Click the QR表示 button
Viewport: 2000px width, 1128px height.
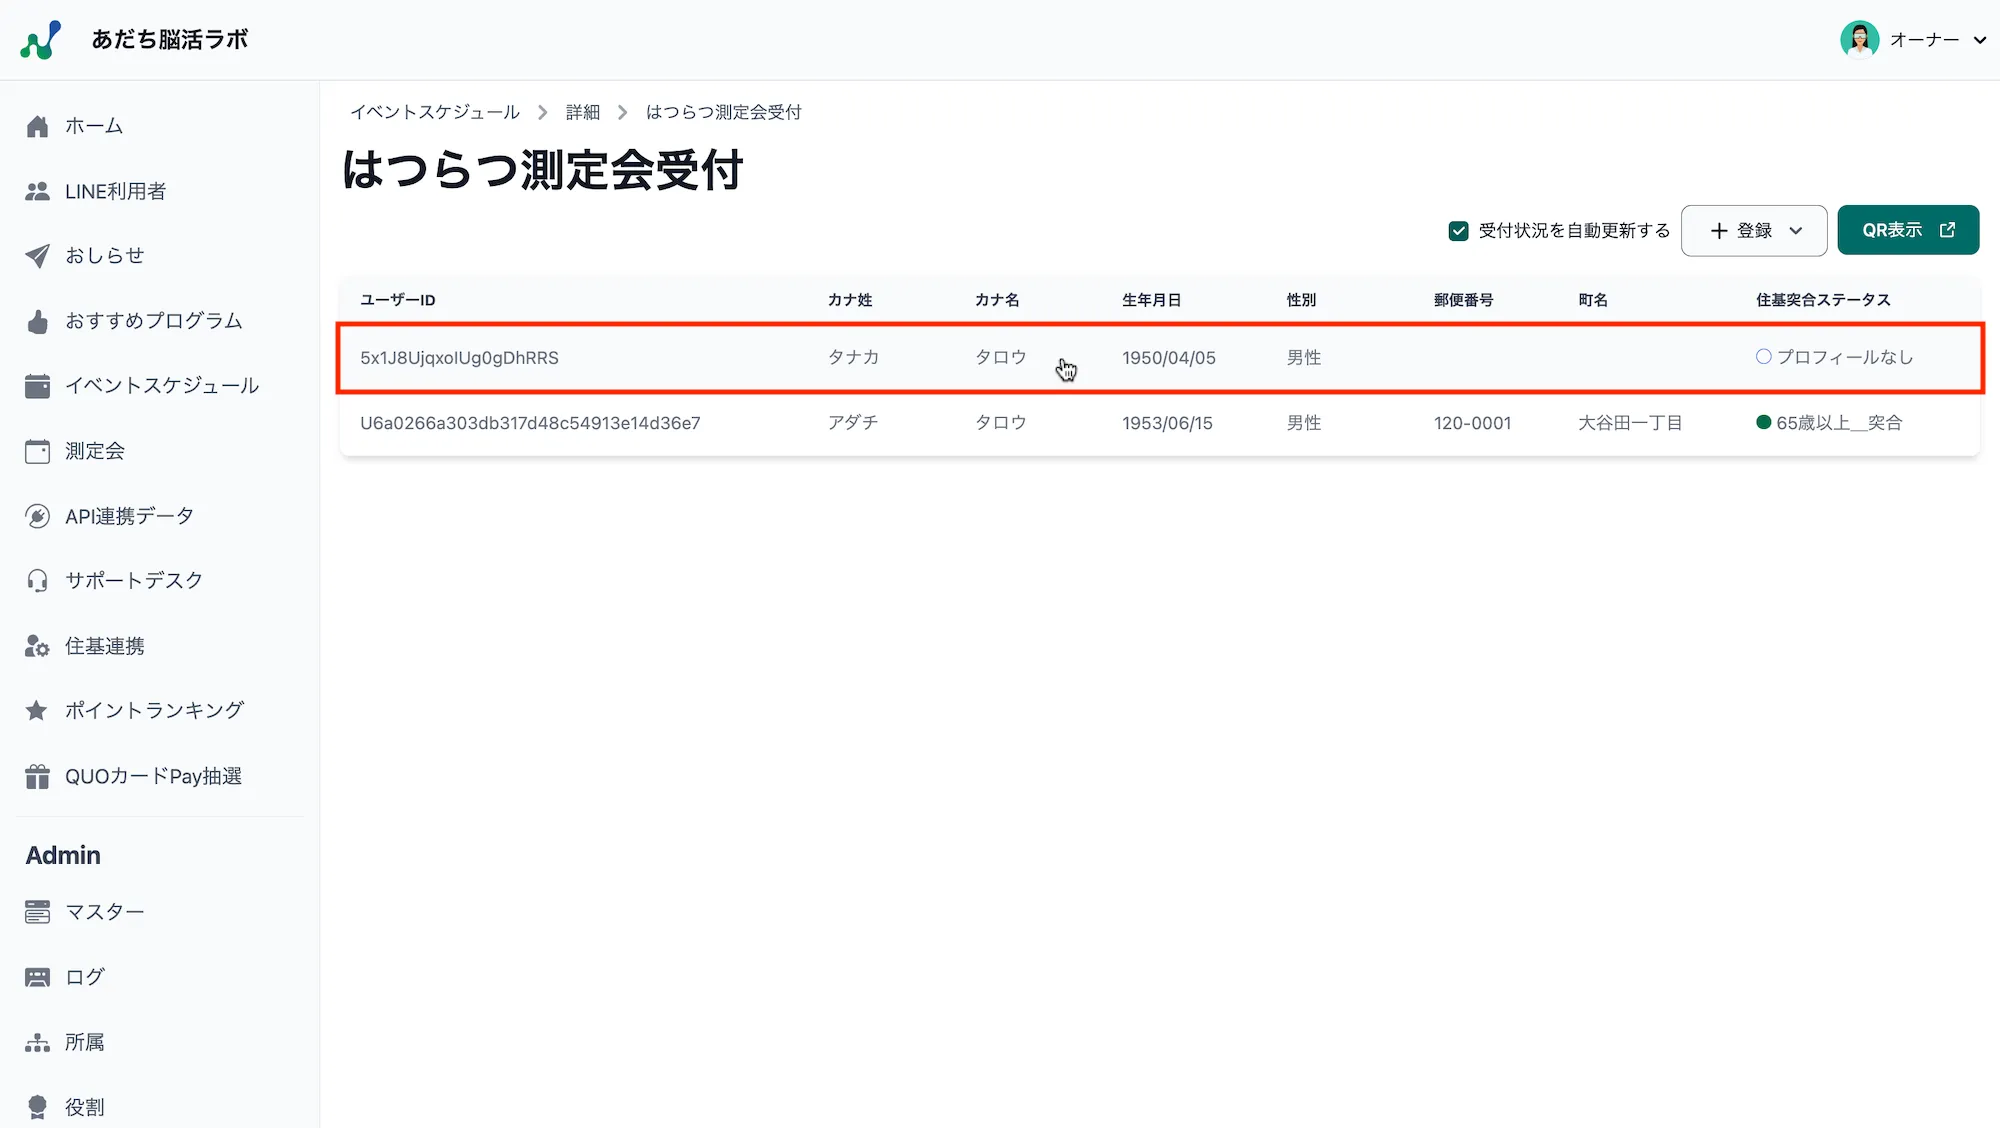(1907, 229)
